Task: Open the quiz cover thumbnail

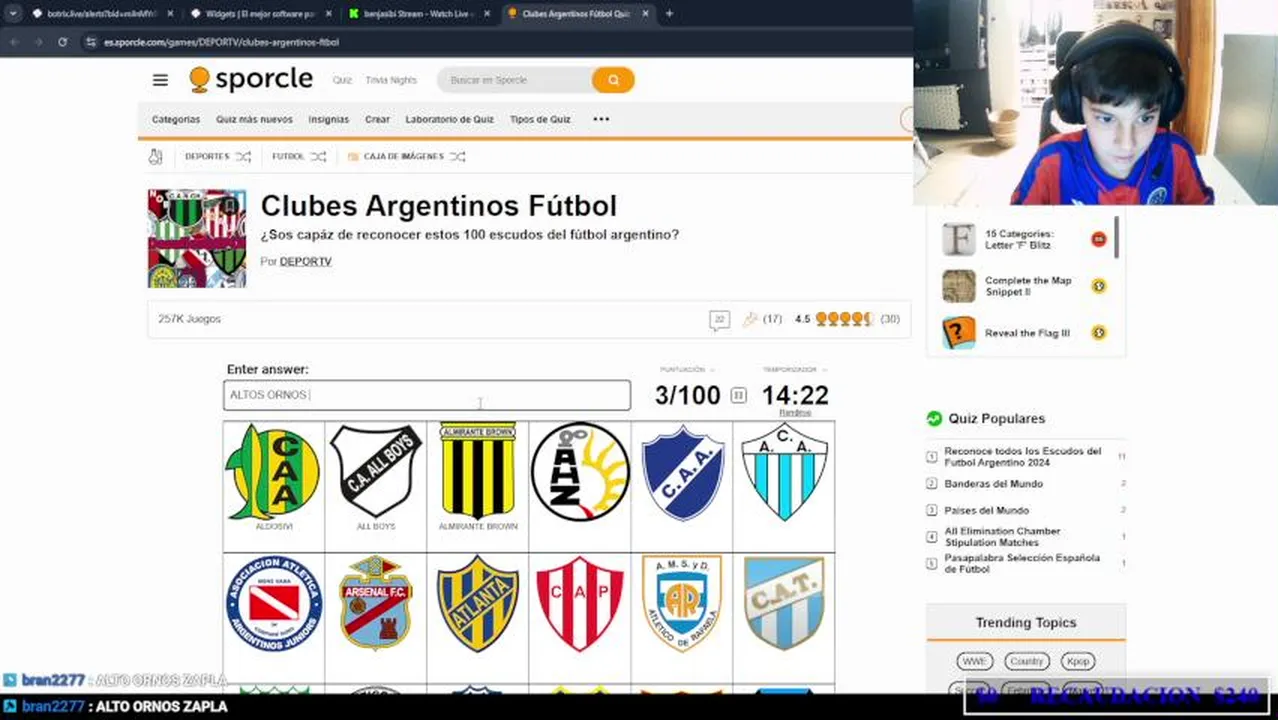Action: (x=197, y=239)
